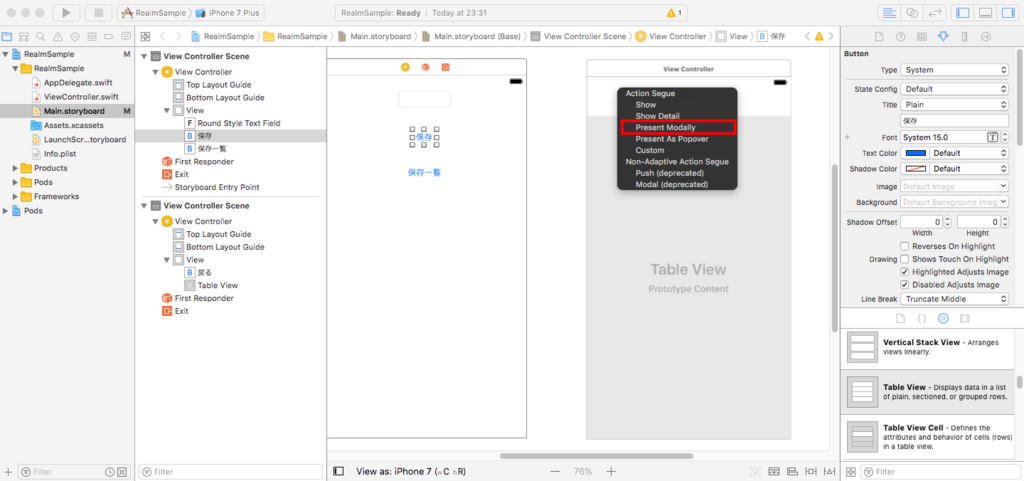This screenshot has height=481, width=1024.
Task: Show the Code Snippet library
Action: 921,318
